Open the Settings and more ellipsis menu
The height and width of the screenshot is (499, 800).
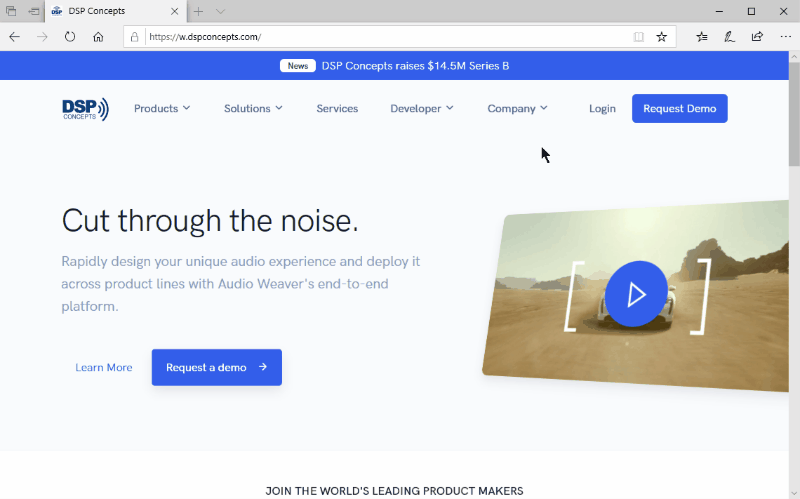pos(784,36)
